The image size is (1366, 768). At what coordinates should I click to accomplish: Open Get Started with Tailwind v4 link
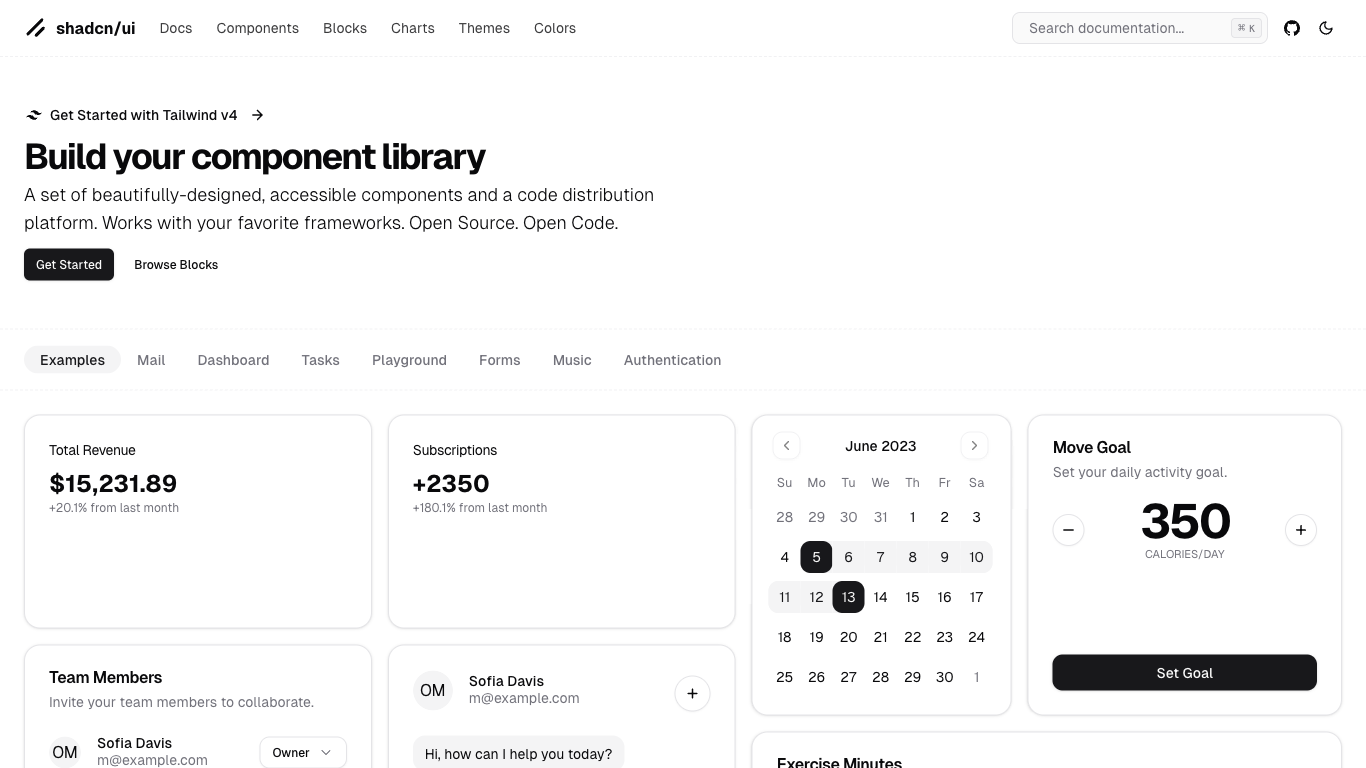point(144,115)
